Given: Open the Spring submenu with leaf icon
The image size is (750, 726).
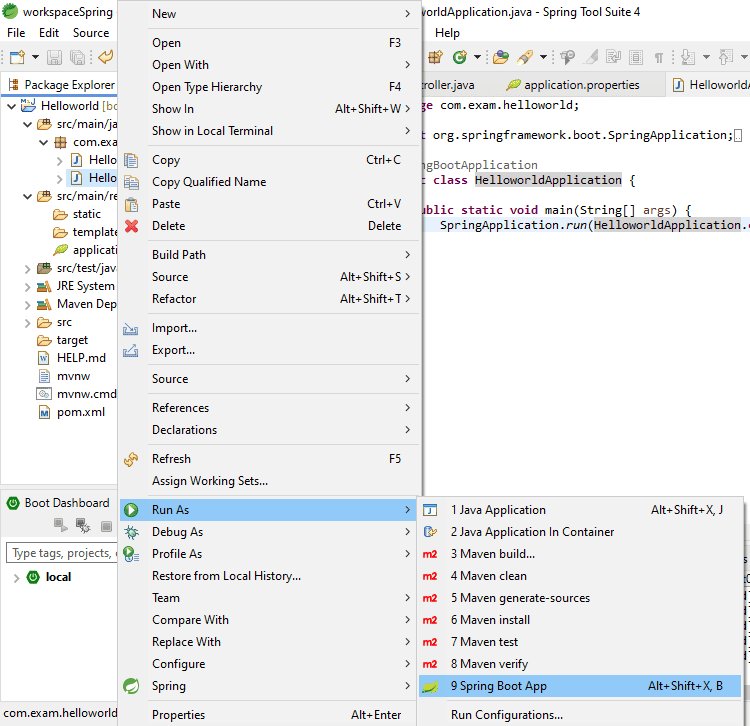Looking at the screenshot, I should tap(269, 686).
